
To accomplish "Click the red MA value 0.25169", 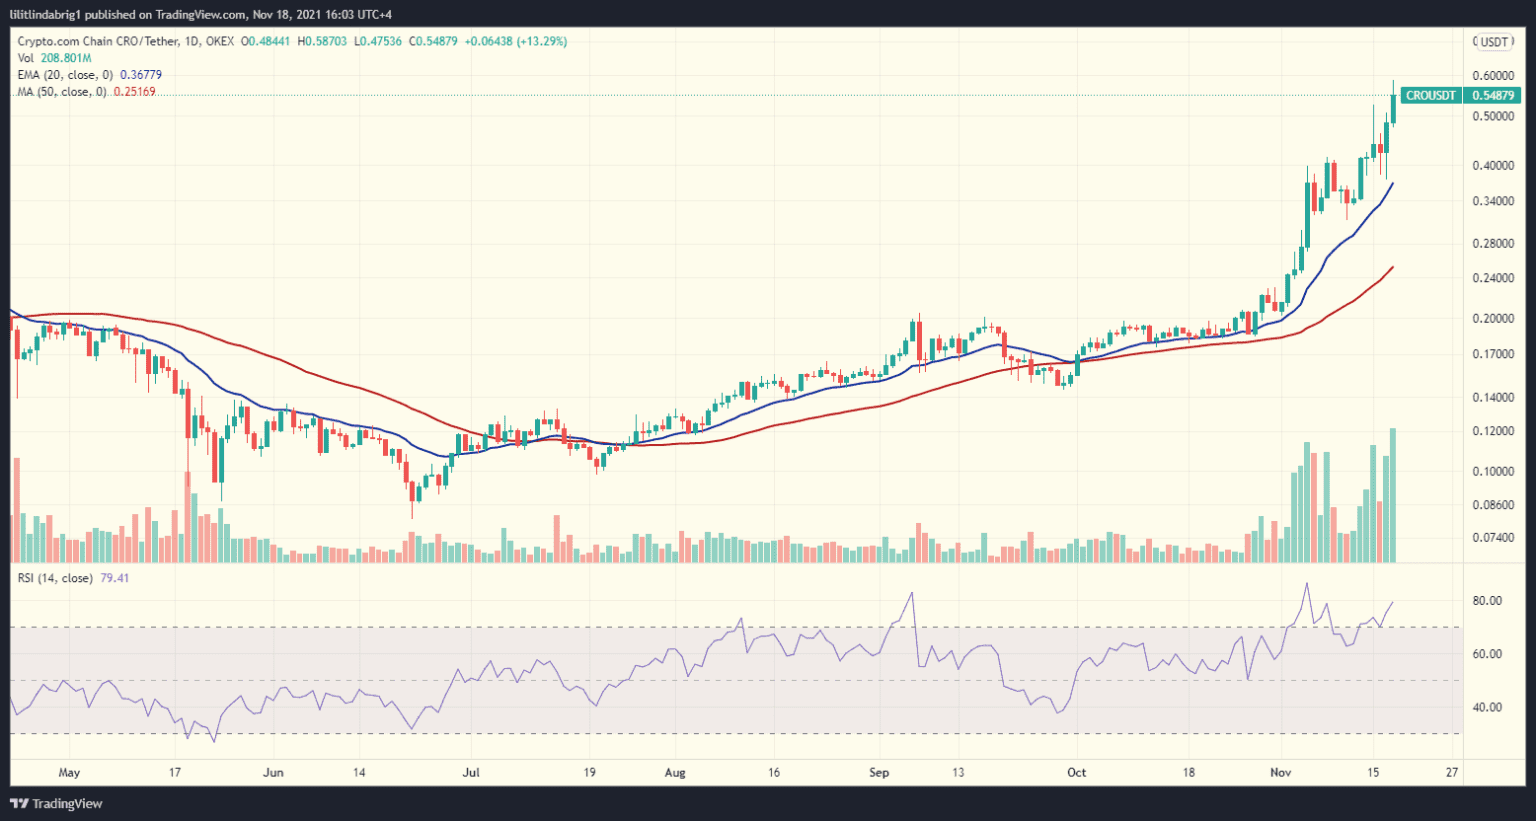I will [134, 92].
